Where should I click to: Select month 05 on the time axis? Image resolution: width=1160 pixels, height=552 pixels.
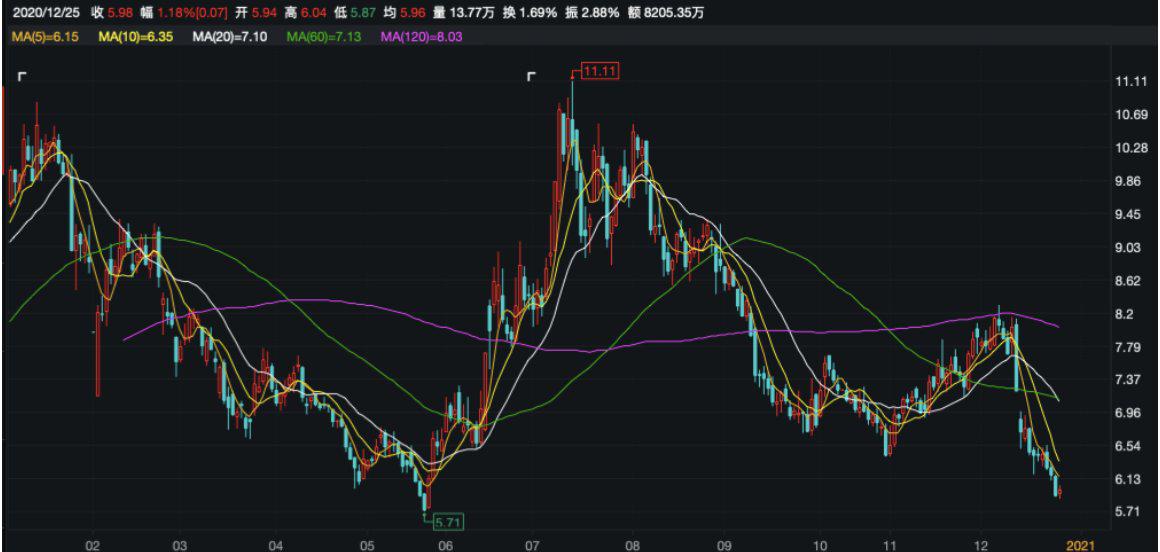point(368,545)
